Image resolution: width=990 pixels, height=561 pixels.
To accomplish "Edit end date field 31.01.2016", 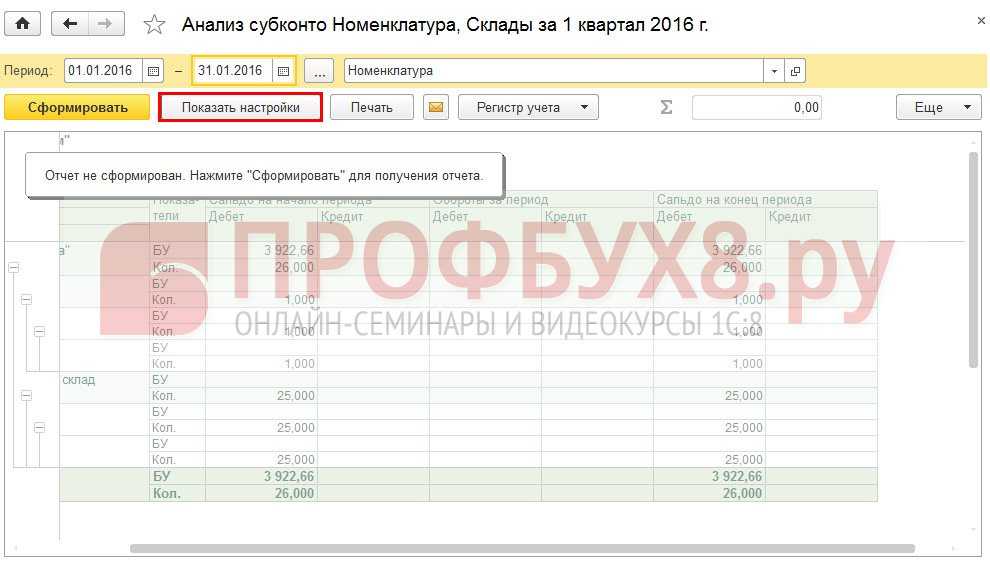I will pyautogui.click(x=234, y=71).
